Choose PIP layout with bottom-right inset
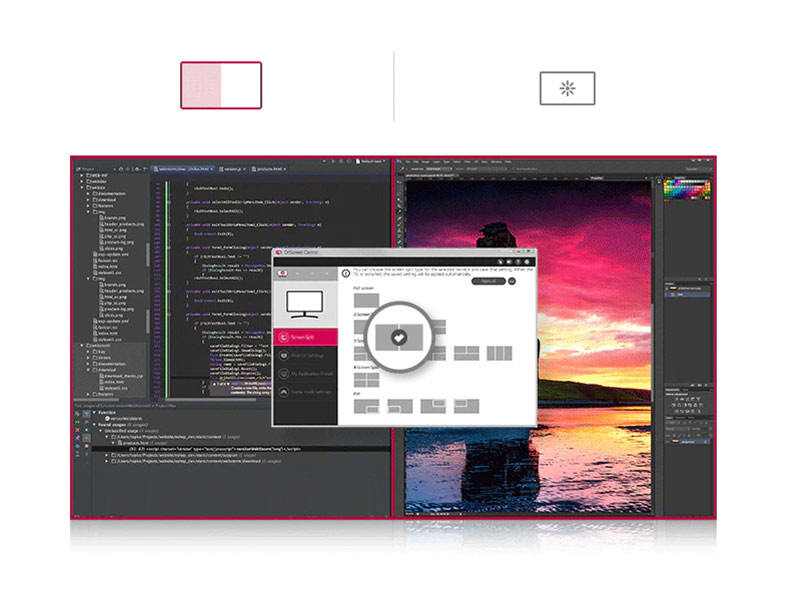Viewport: 800px width, 600px height. pyautogui.click(x=366, y=406)
